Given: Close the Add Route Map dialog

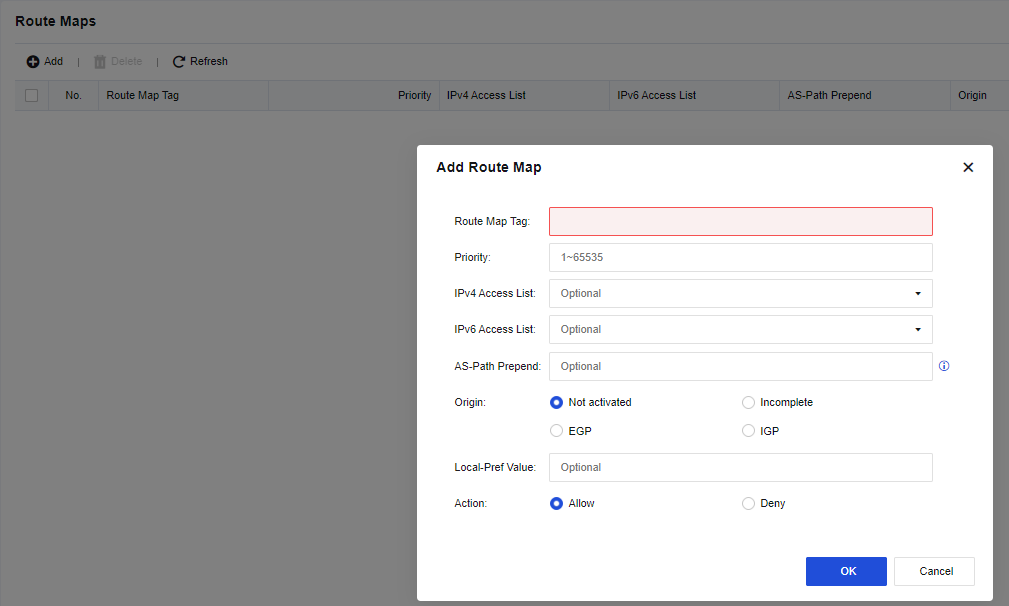Looking at the screenshot, I should click(967, 168).
